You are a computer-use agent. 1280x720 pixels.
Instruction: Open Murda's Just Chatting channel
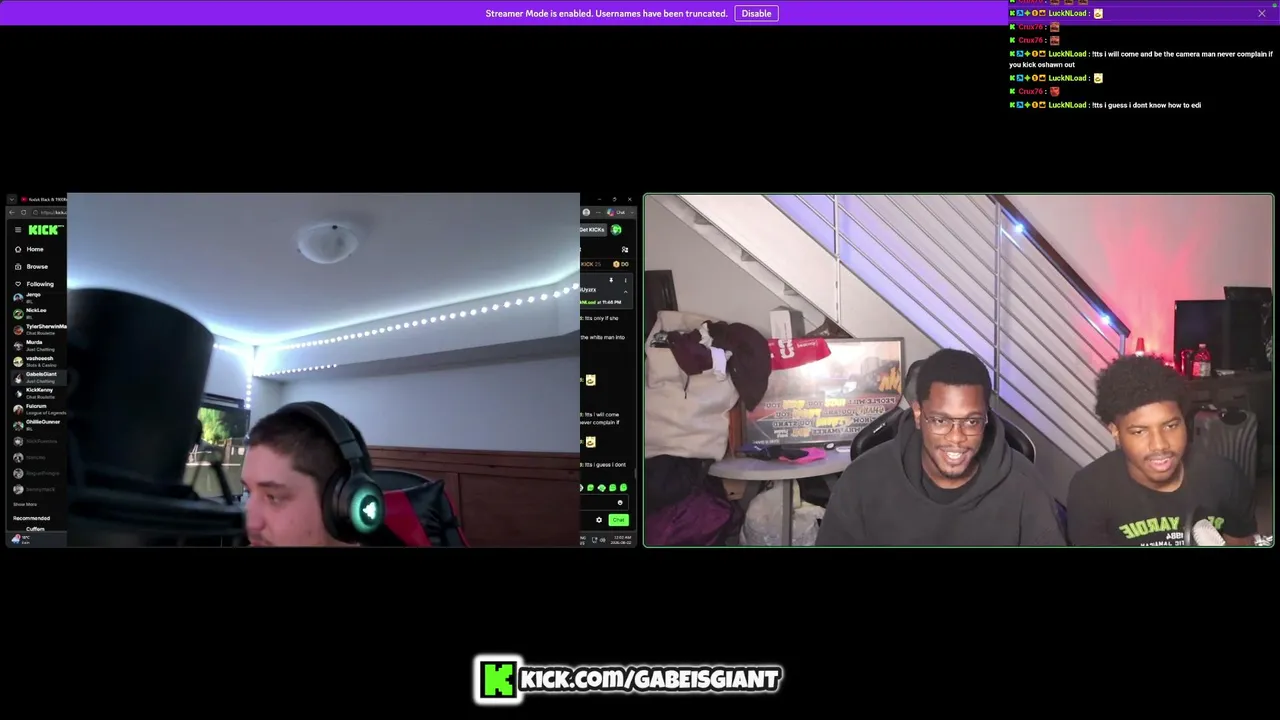point(38,345)
